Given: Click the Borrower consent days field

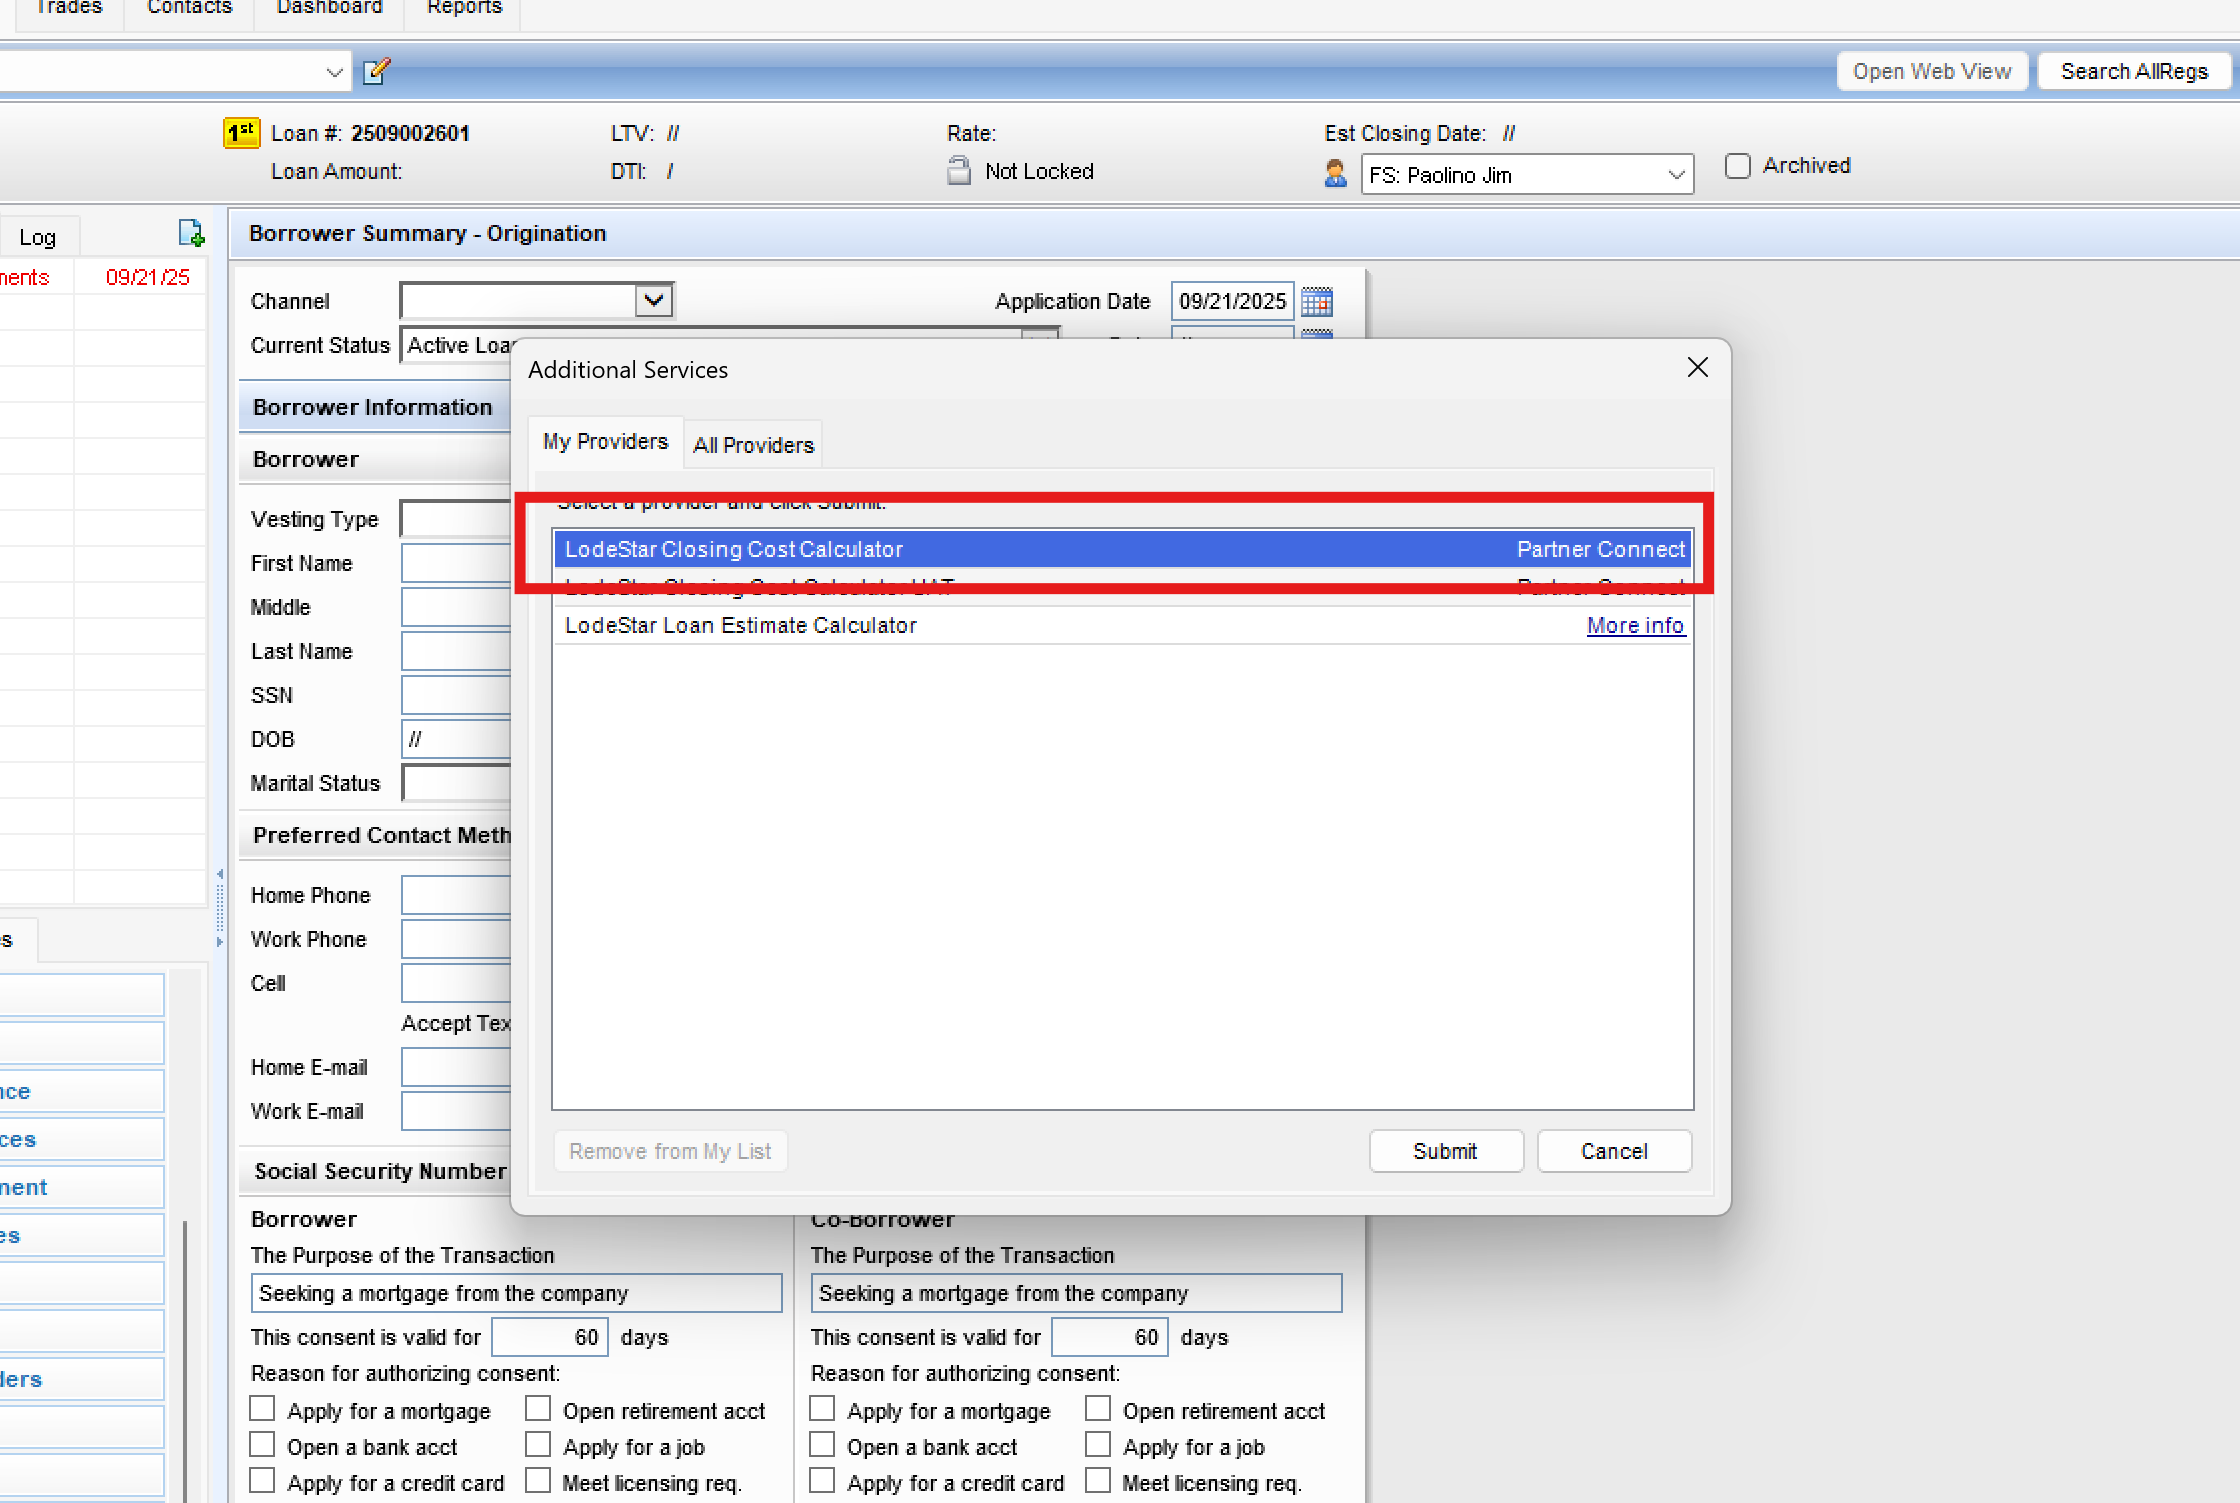Looking at the screenshot, I should (x=549, y=1337).
